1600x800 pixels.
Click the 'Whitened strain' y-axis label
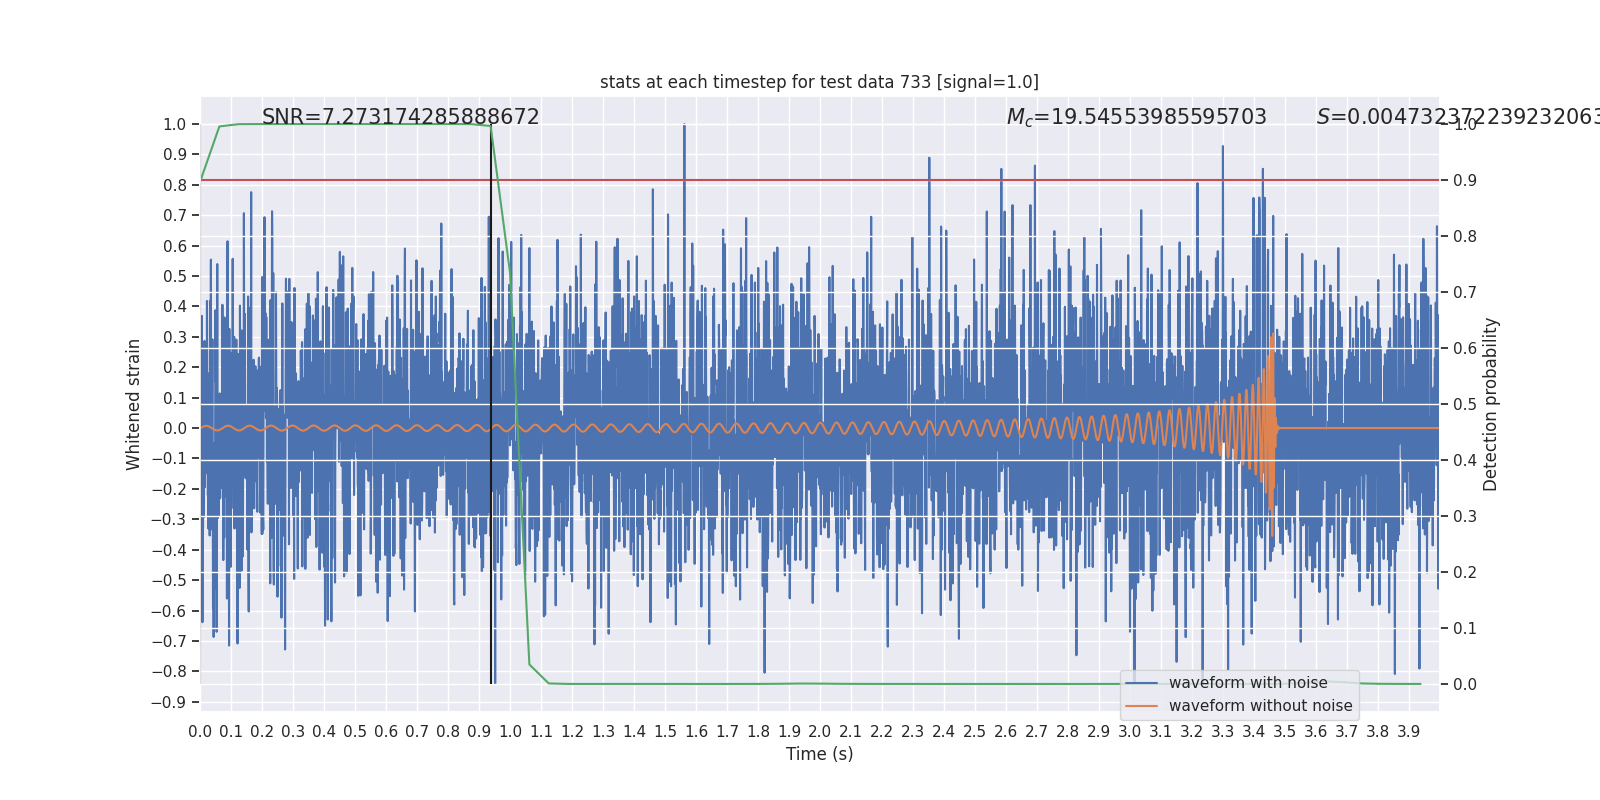tap(134, 404)
